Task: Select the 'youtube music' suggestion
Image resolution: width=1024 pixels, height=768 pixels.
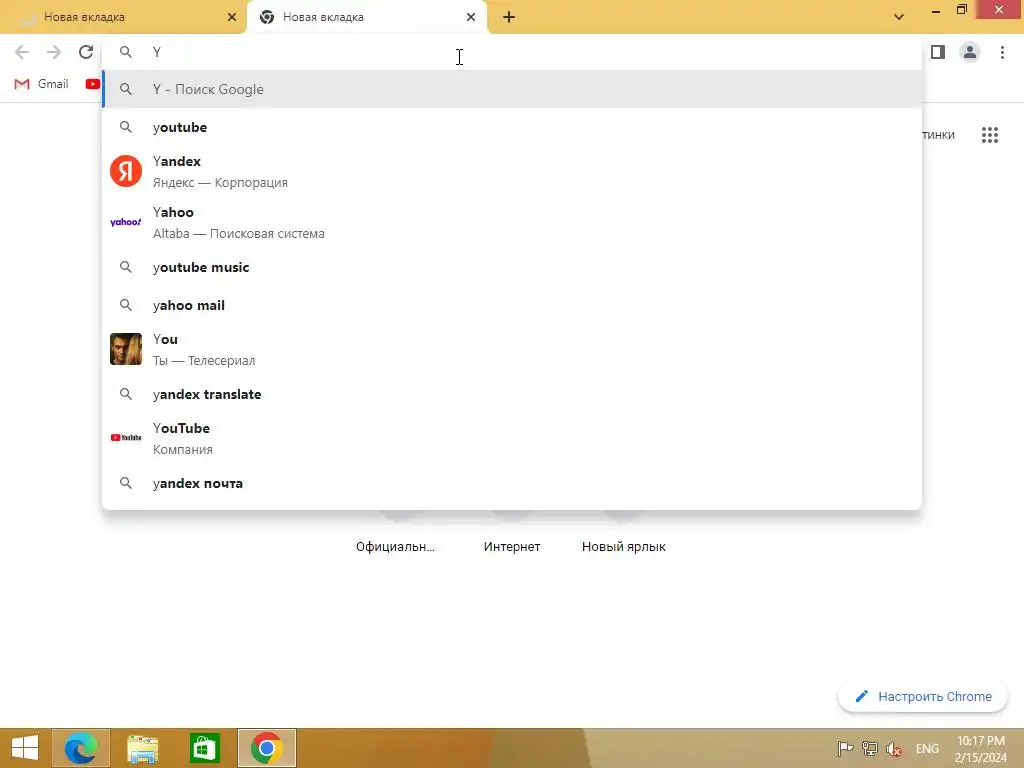Action: (x=513, y=267)
